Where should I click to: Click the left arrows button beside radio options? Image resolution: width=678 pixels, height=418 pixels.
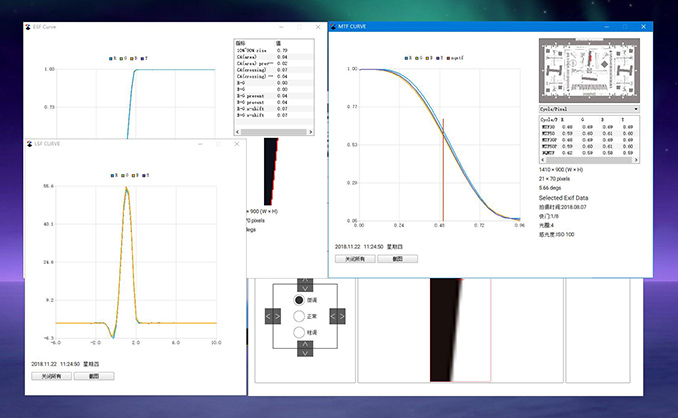tap(272, 316)
